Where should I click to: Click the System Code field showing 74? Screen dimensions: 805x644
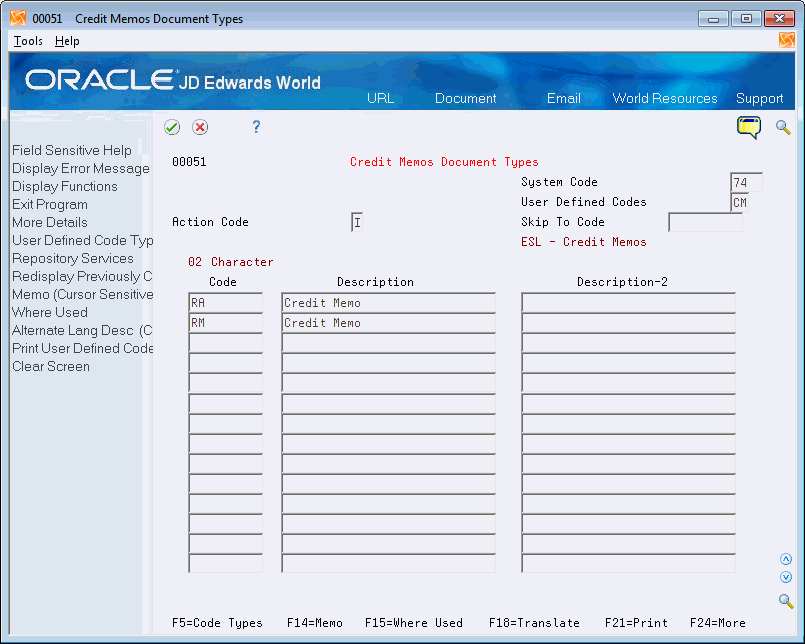[x=746, y=182]
